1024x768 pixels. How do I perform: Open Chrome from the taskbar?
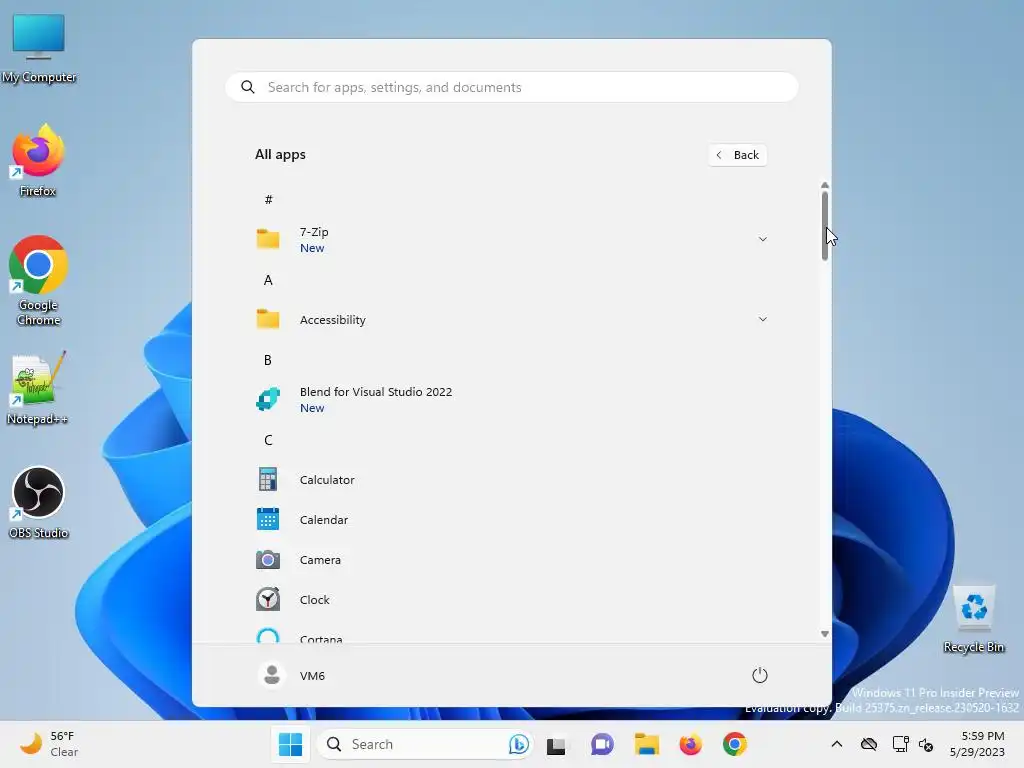(x=735, y=744)
